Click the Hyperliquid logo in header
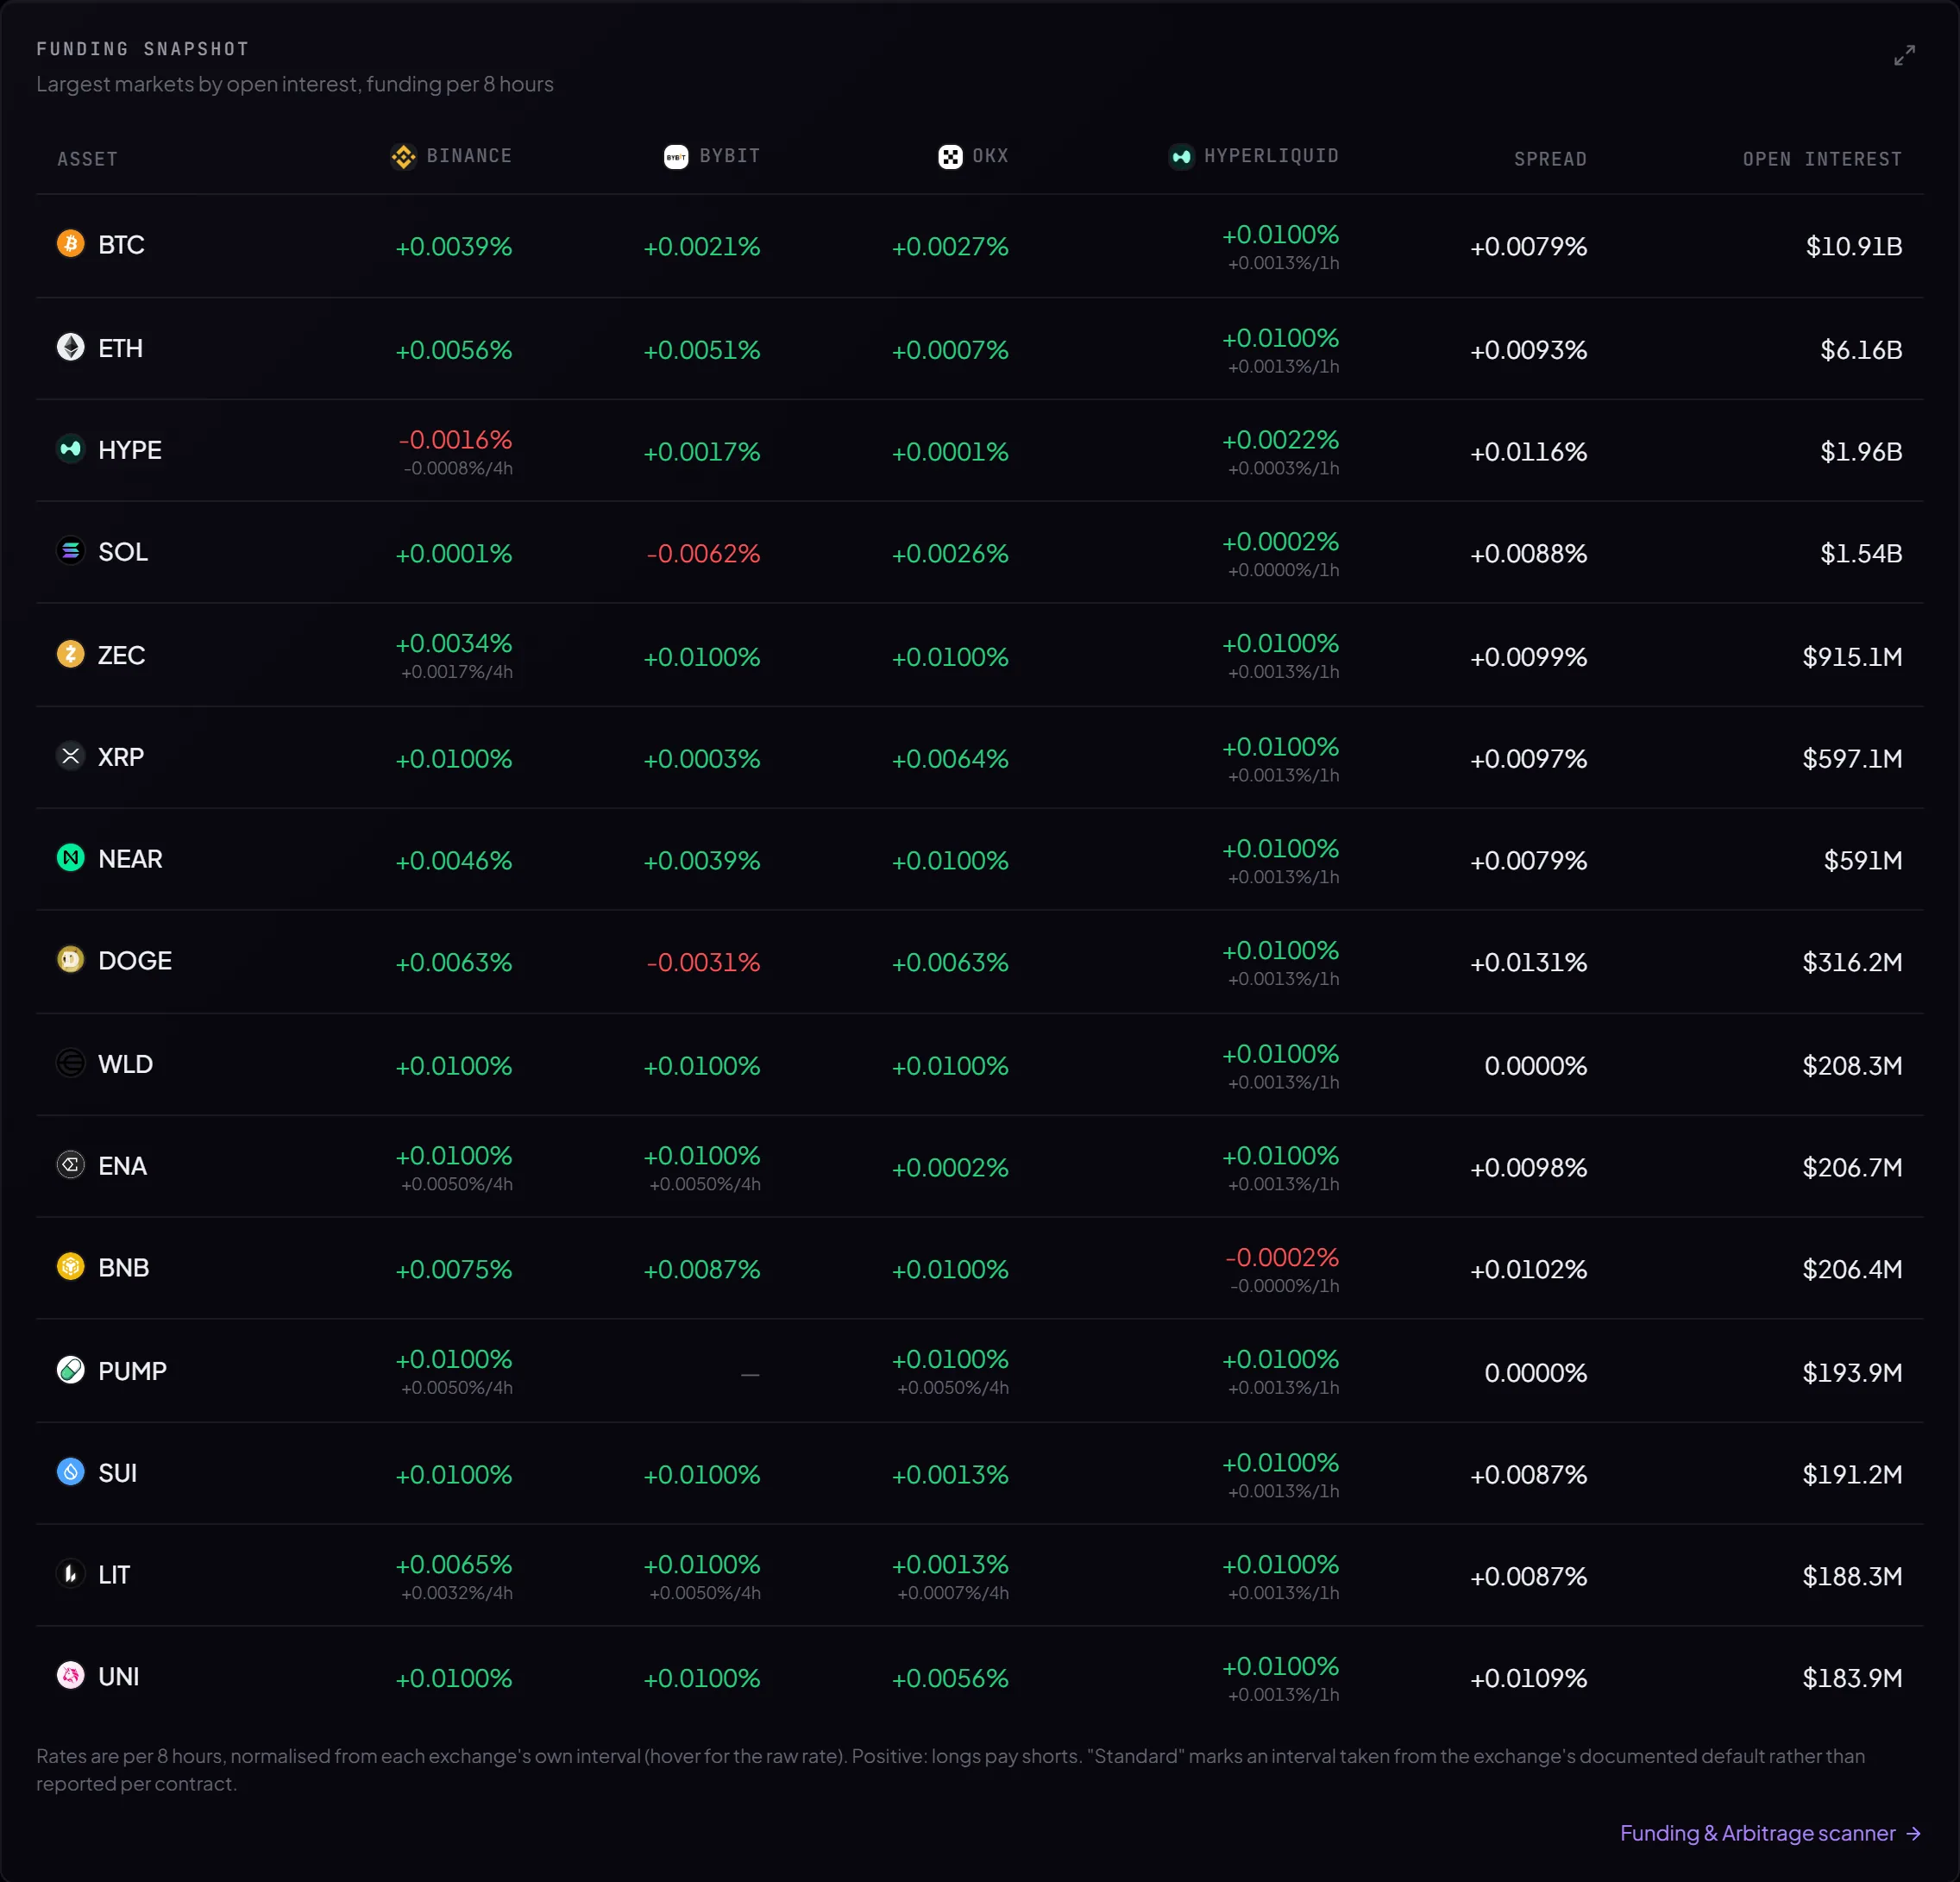The image size is (1960, 1882). pos(1181,157)
